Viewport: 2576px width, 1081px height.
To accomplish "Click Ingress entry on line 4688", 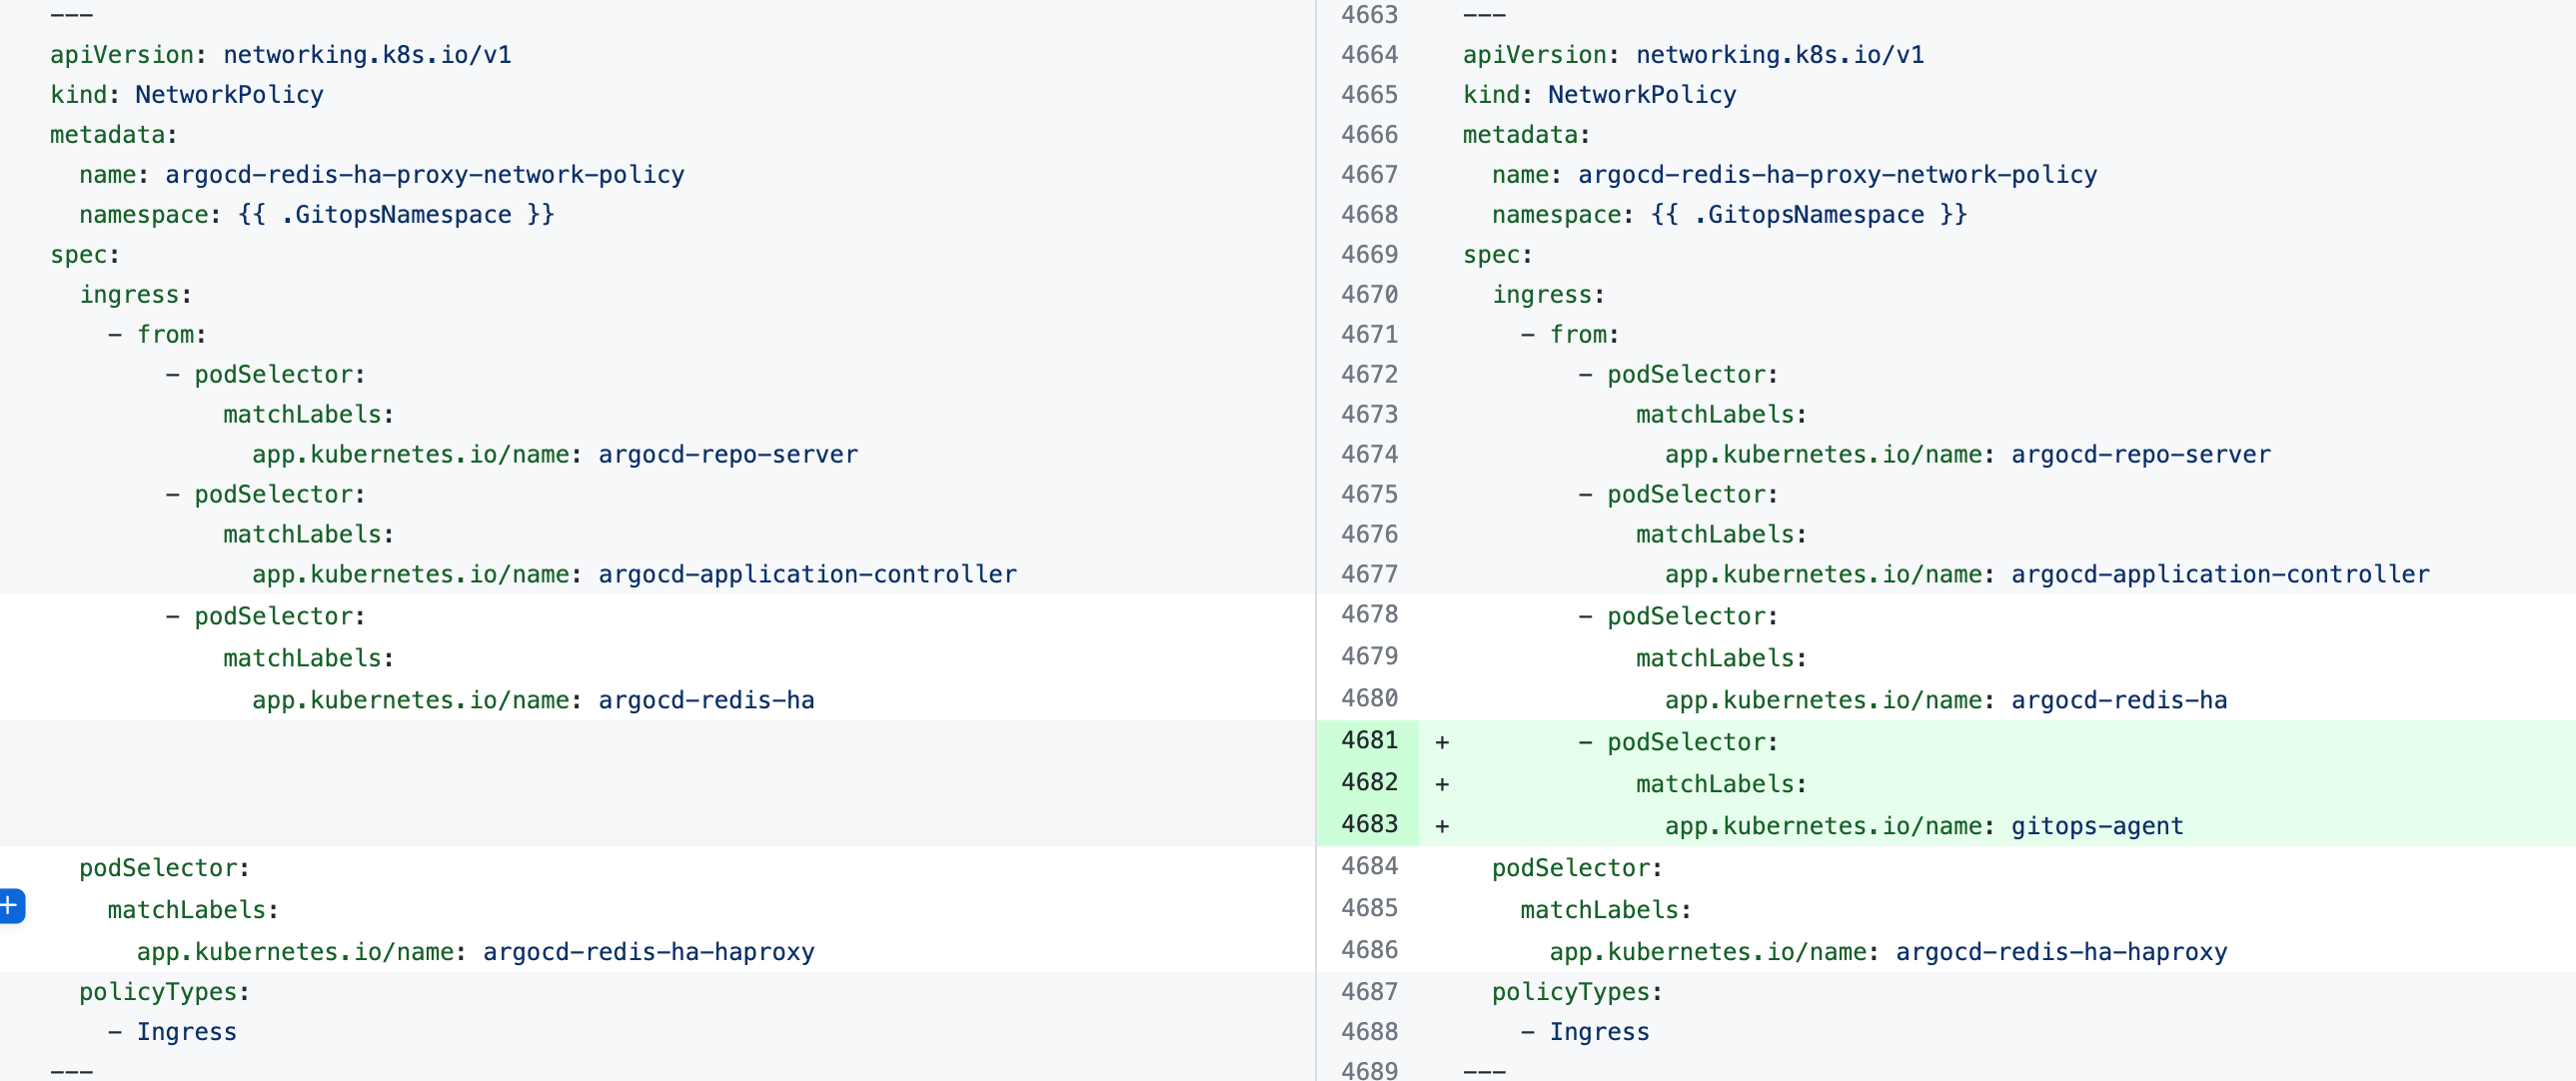I will [1598, 1032].
